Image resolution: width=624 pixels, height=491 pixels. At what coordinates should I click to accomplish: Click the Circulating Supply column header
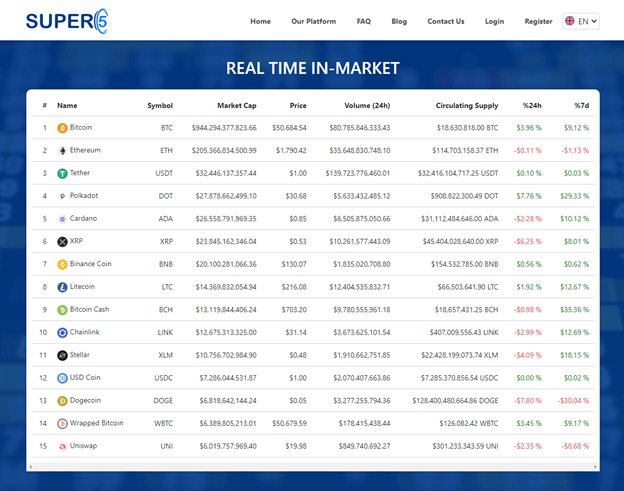467,105
